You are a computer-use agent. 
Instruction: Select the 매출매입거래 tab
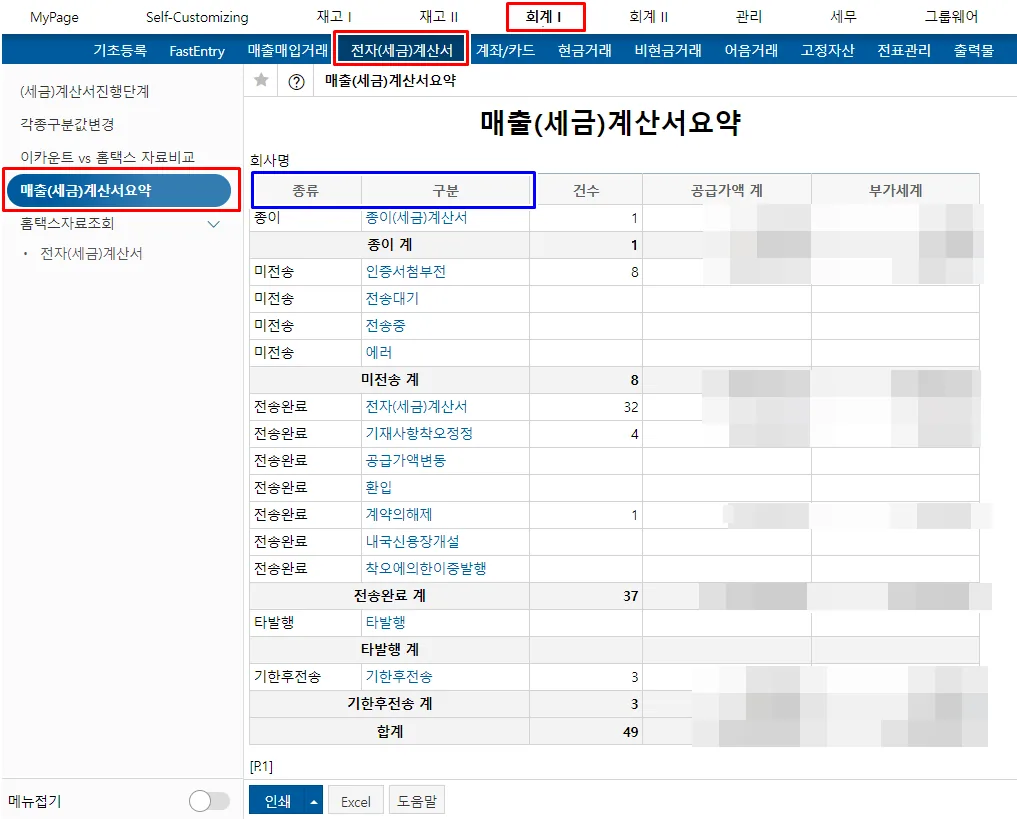click(288, 51)
